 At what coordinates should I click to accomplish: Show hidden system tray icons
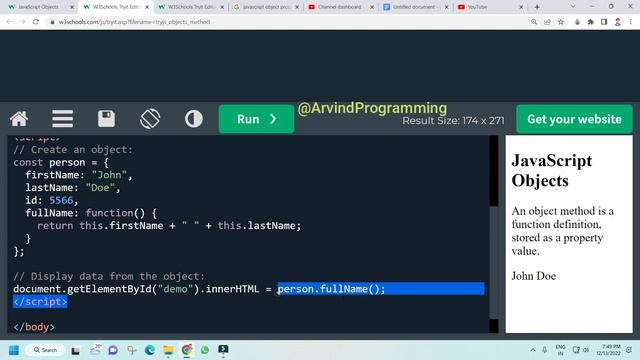pos(533,350)
